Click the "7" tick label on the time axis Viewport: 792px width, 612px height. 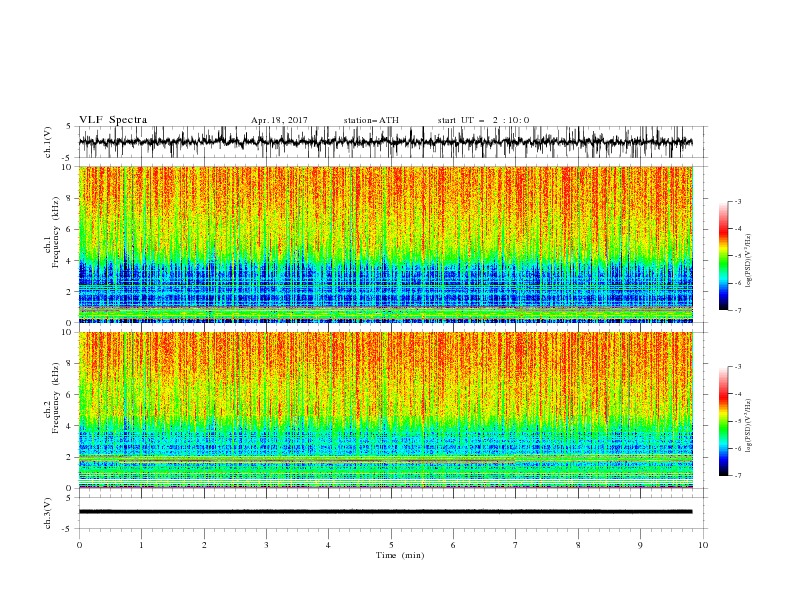coord(516,545)
